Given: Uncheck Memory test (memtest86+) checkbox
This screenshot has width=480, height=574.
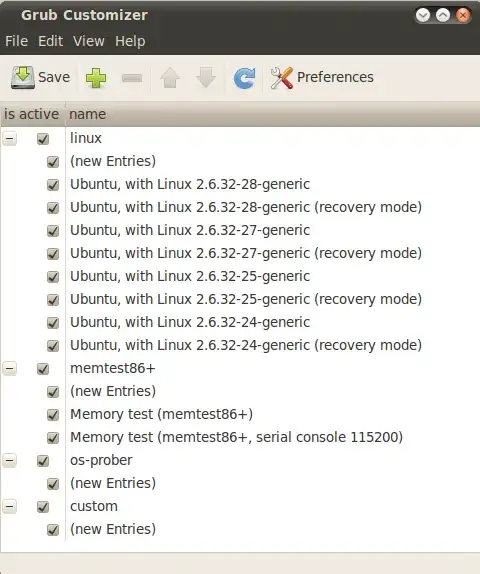Looking at the screenshot, I should tap(53, 415).
